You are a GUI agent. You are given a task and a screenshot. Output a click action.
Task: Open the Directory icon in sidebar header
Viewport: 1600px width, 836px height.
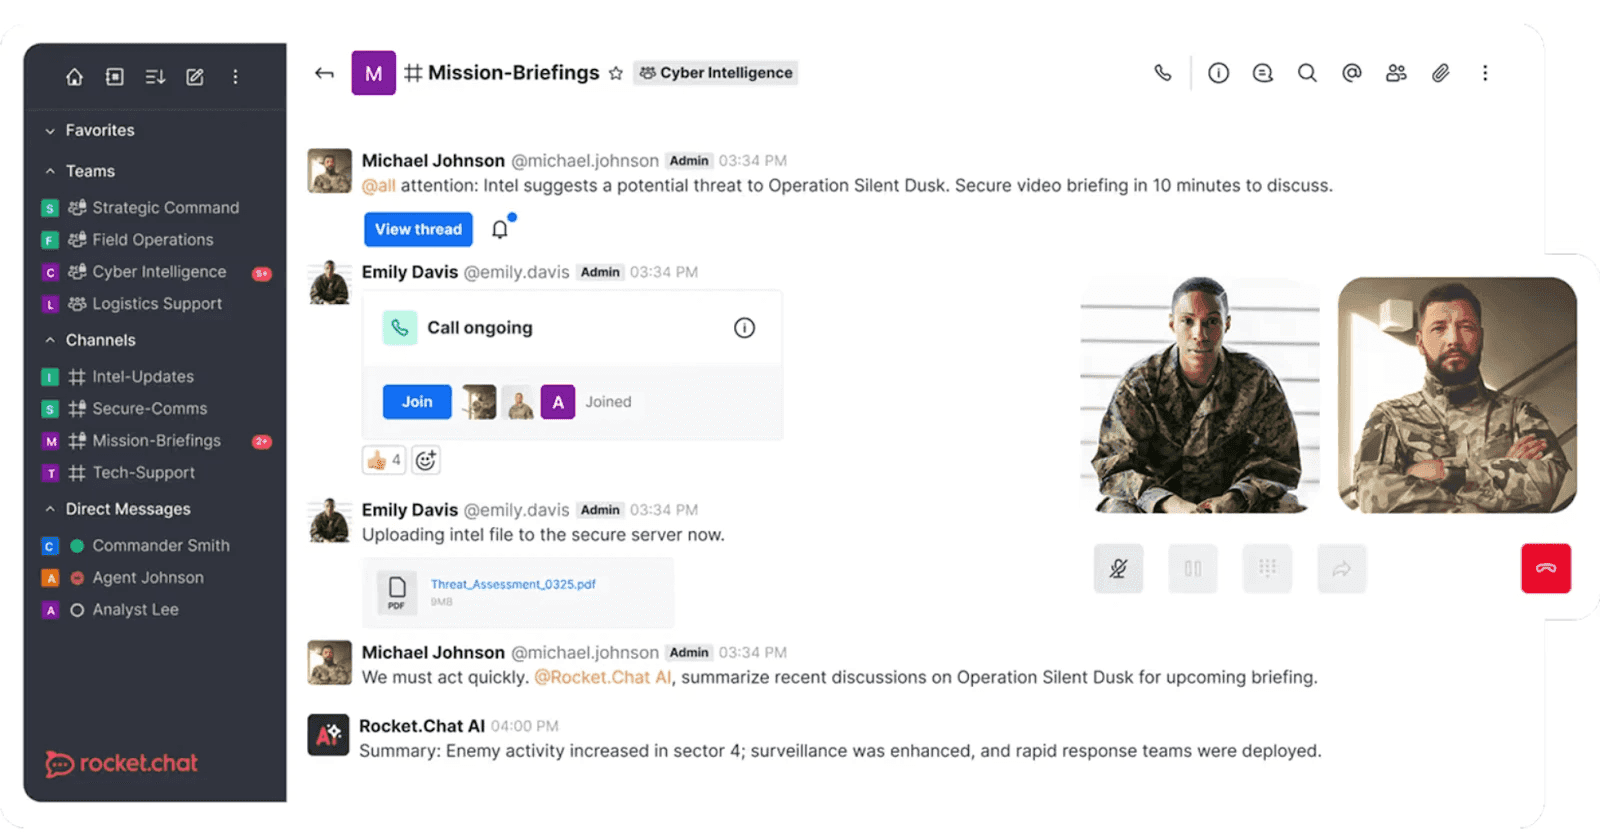click(115, 77)
